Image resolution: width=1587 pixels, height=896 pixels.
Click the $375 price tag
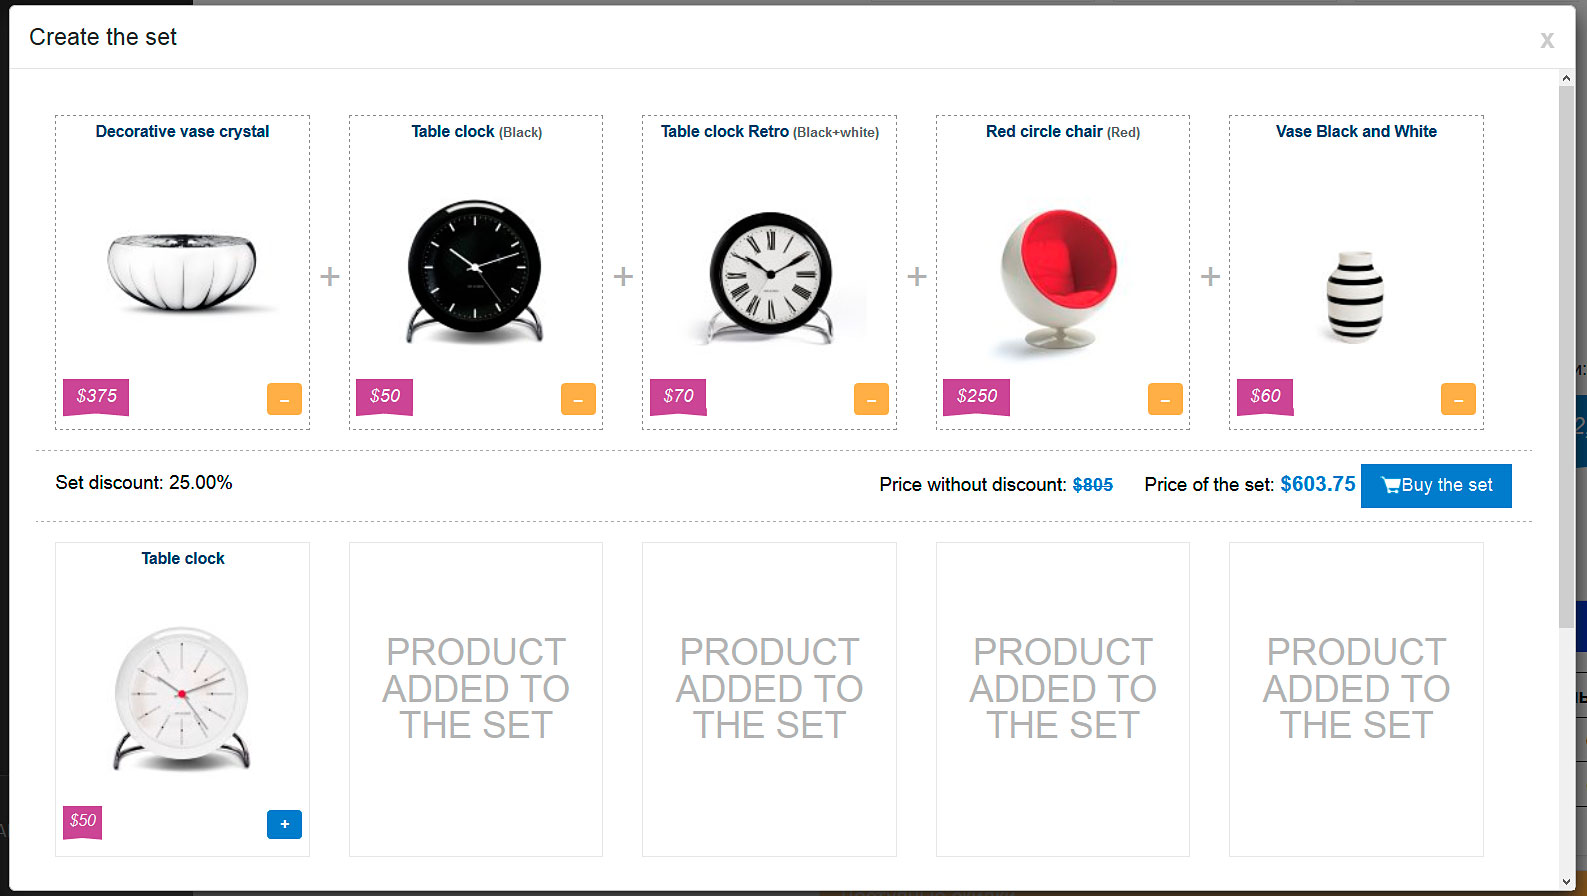click(x=96, y=396)
